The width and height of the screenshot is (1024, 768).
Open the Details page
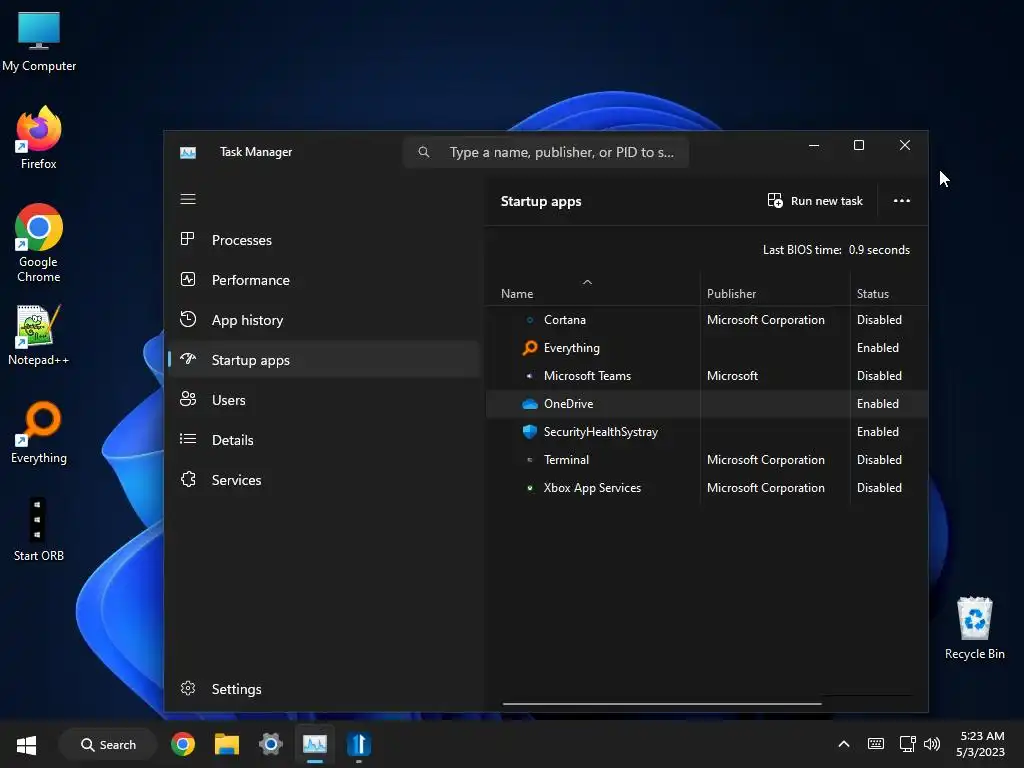[x=325, y=440]
